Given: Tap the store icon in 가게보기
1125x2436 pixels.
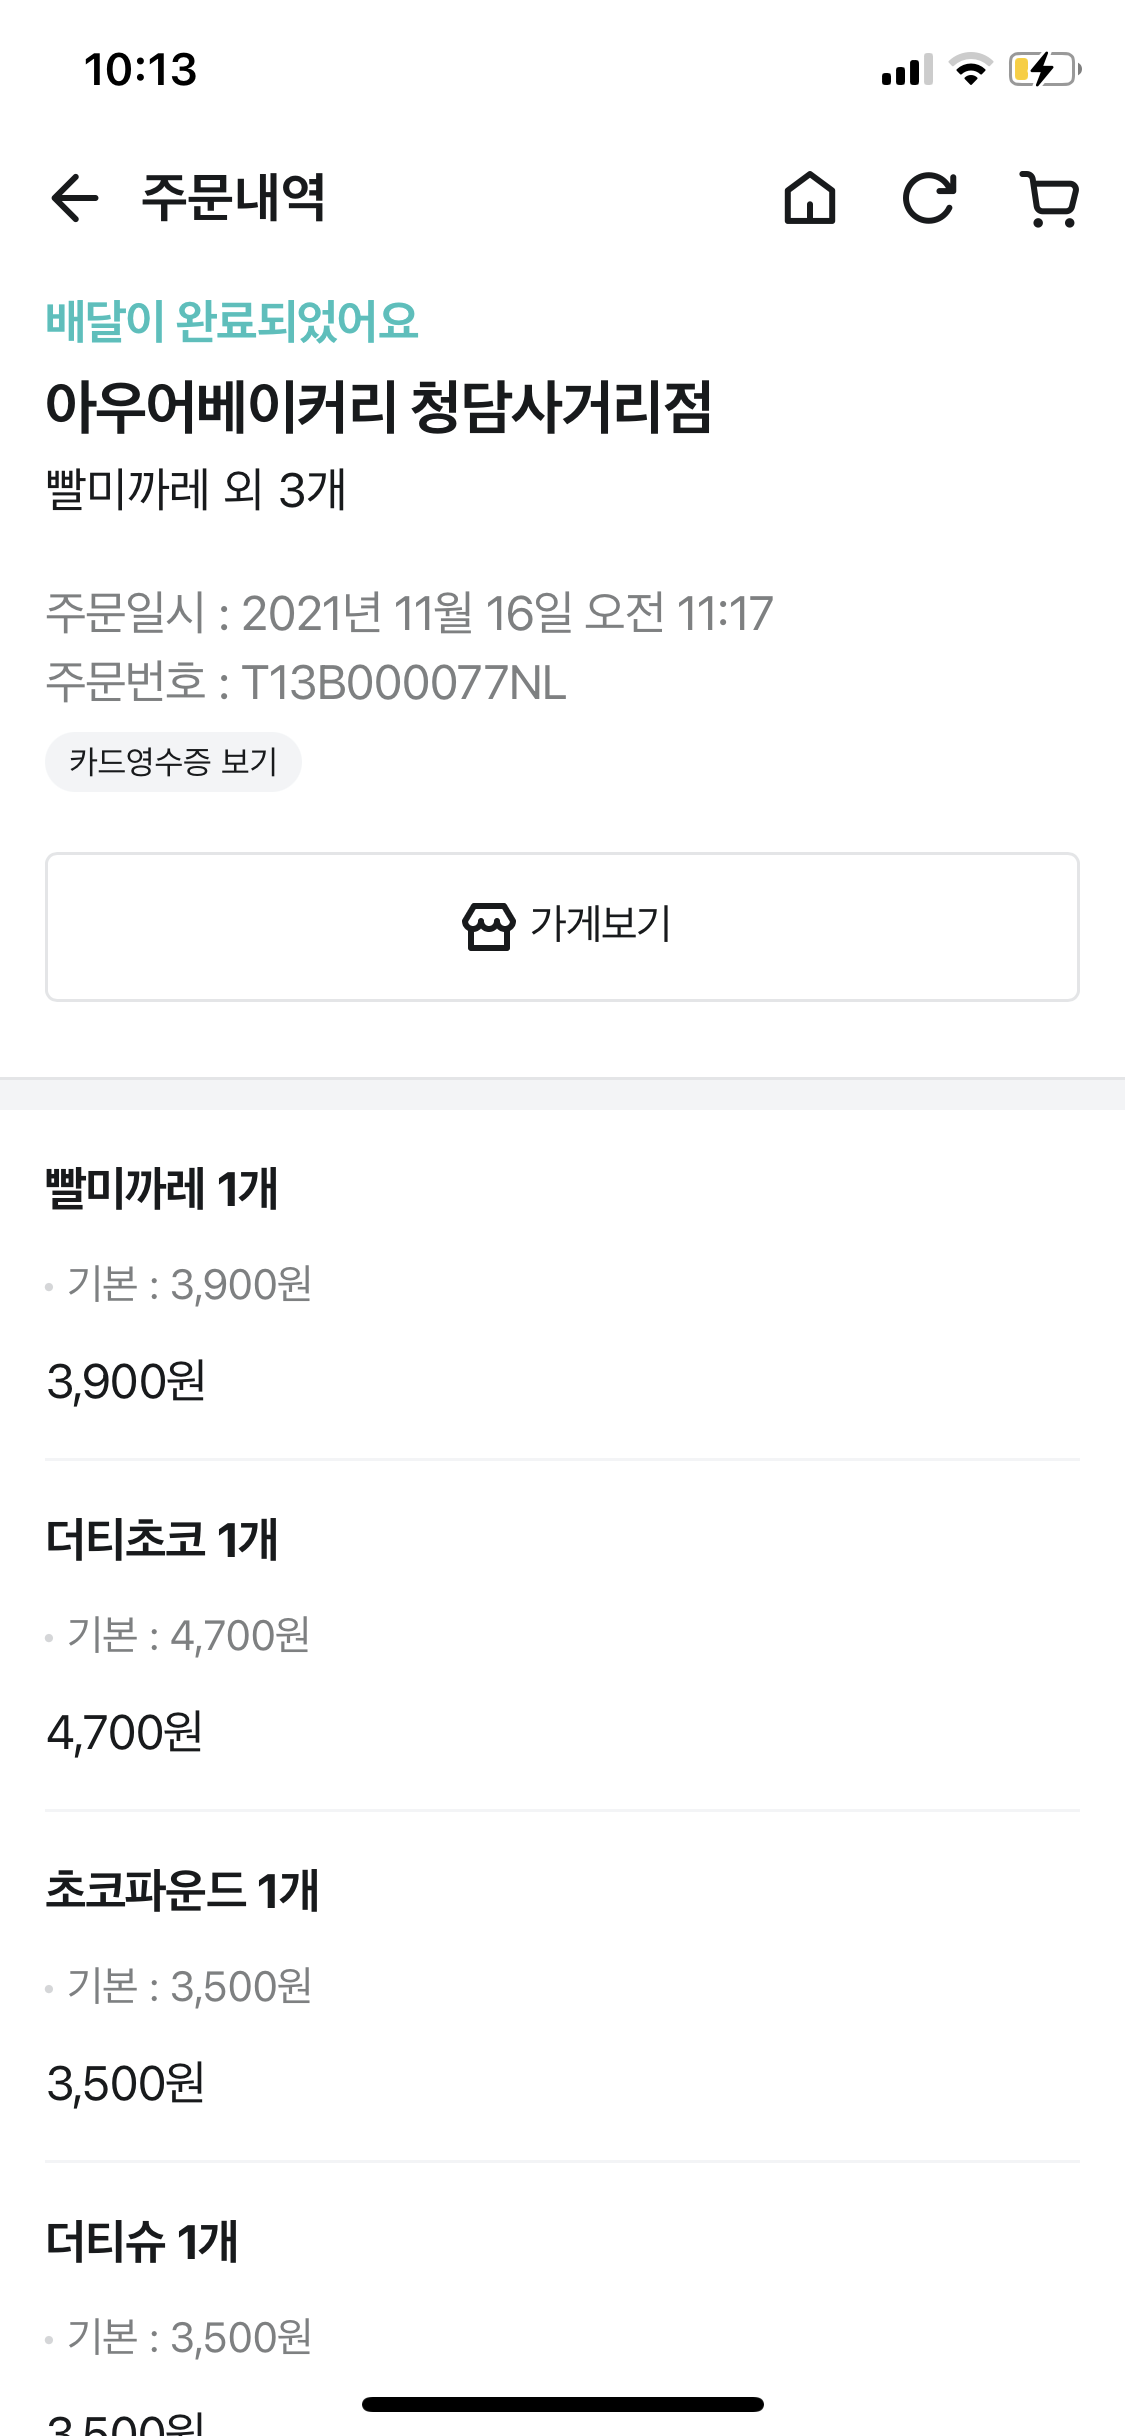Looking at the screenshot, I should click(x=488, y=925).
